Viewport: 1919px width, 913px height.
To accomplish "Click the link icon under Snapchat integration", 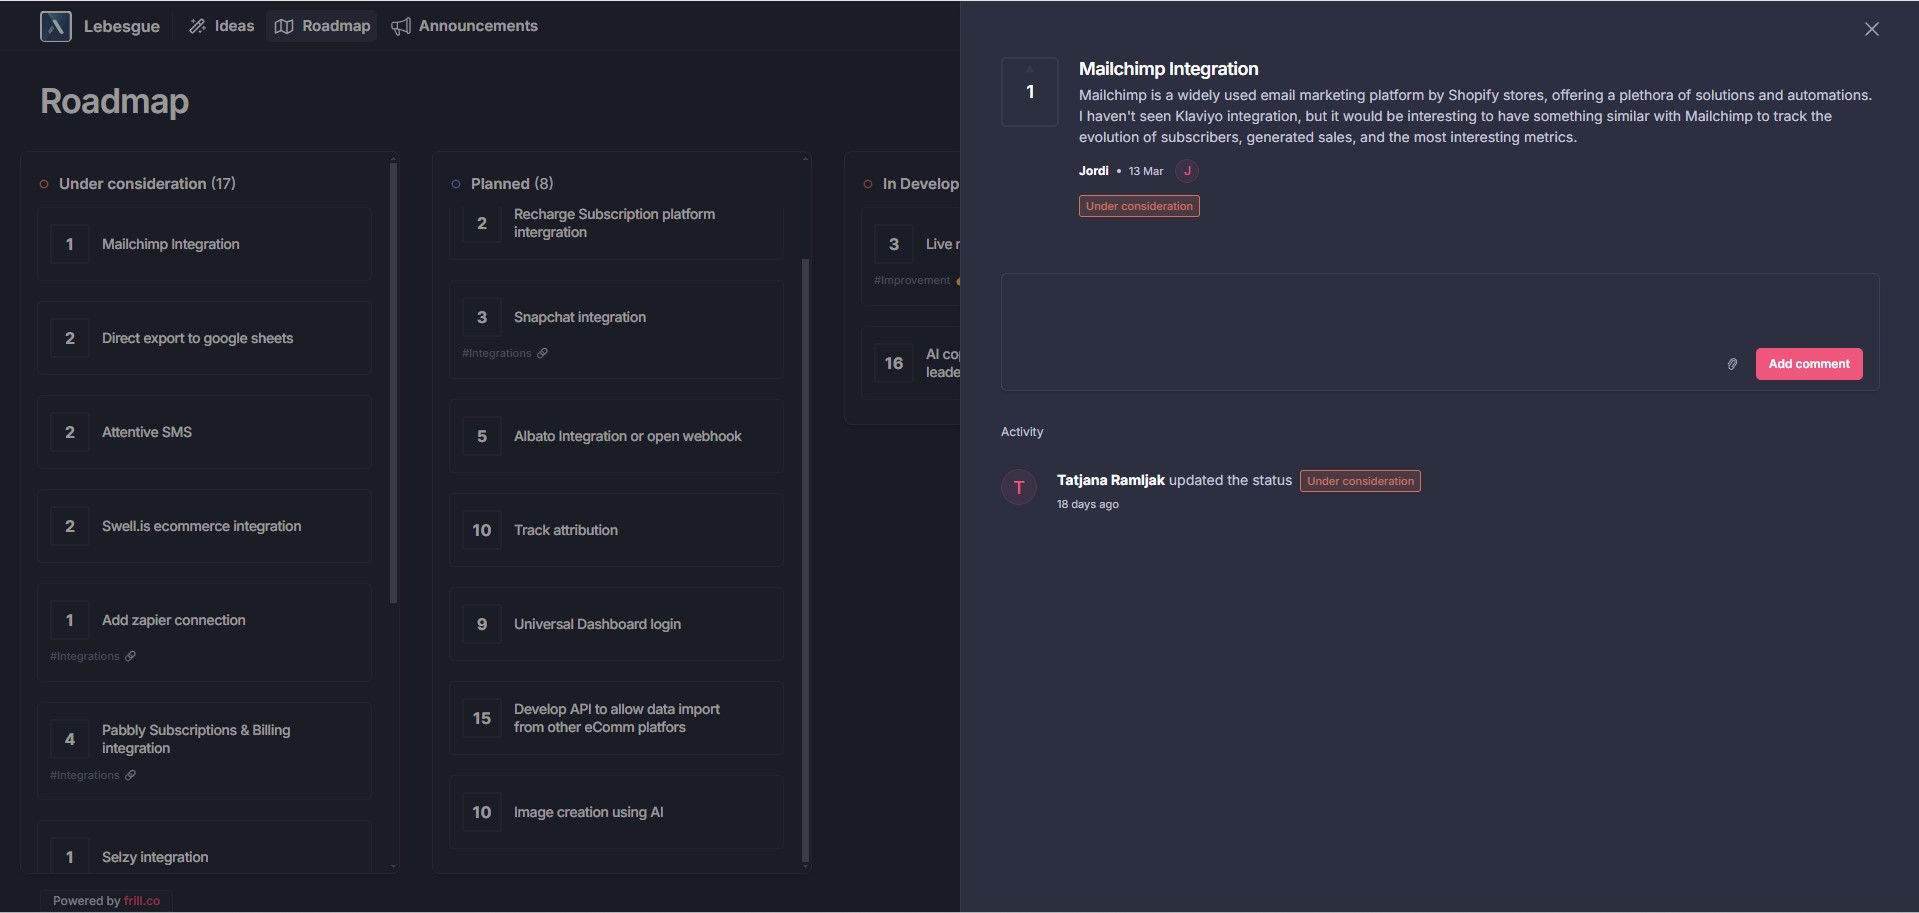I will coord(542,353).
